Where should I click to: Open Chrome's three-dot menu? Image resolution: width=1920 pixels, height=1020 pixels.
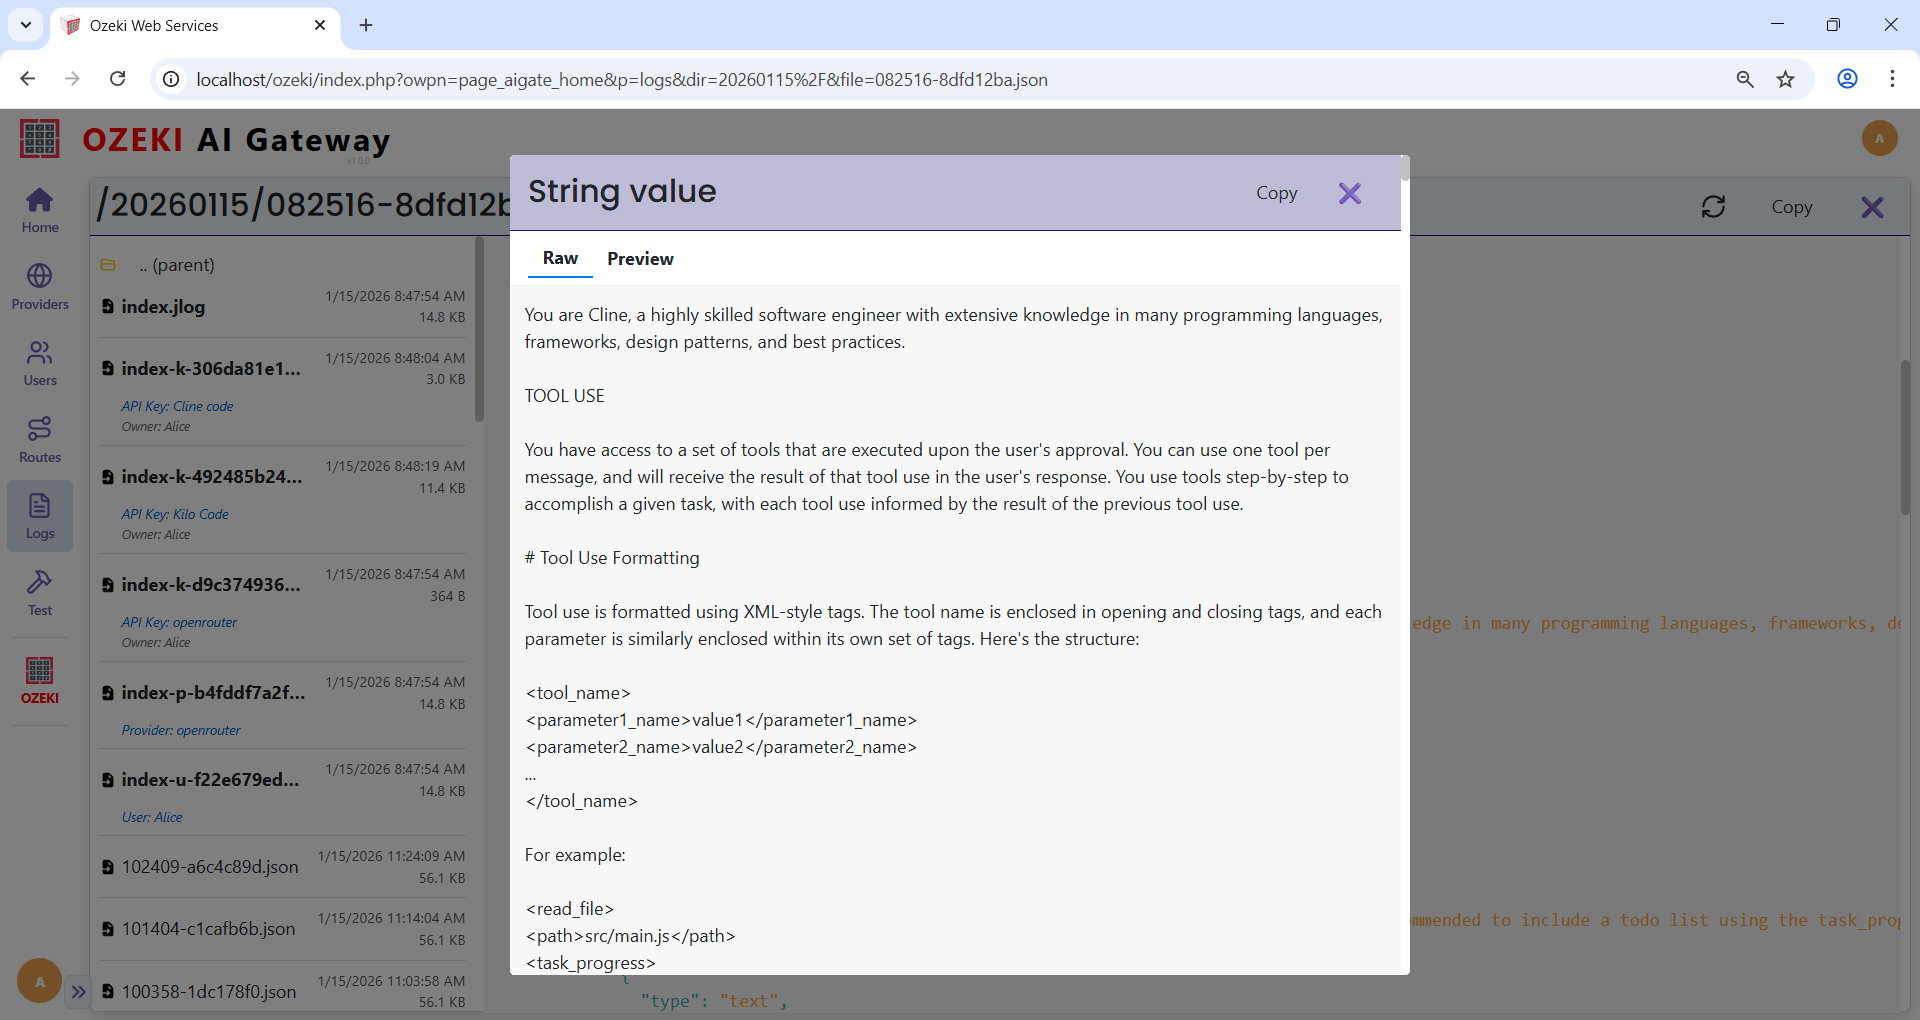point(1892,79)
